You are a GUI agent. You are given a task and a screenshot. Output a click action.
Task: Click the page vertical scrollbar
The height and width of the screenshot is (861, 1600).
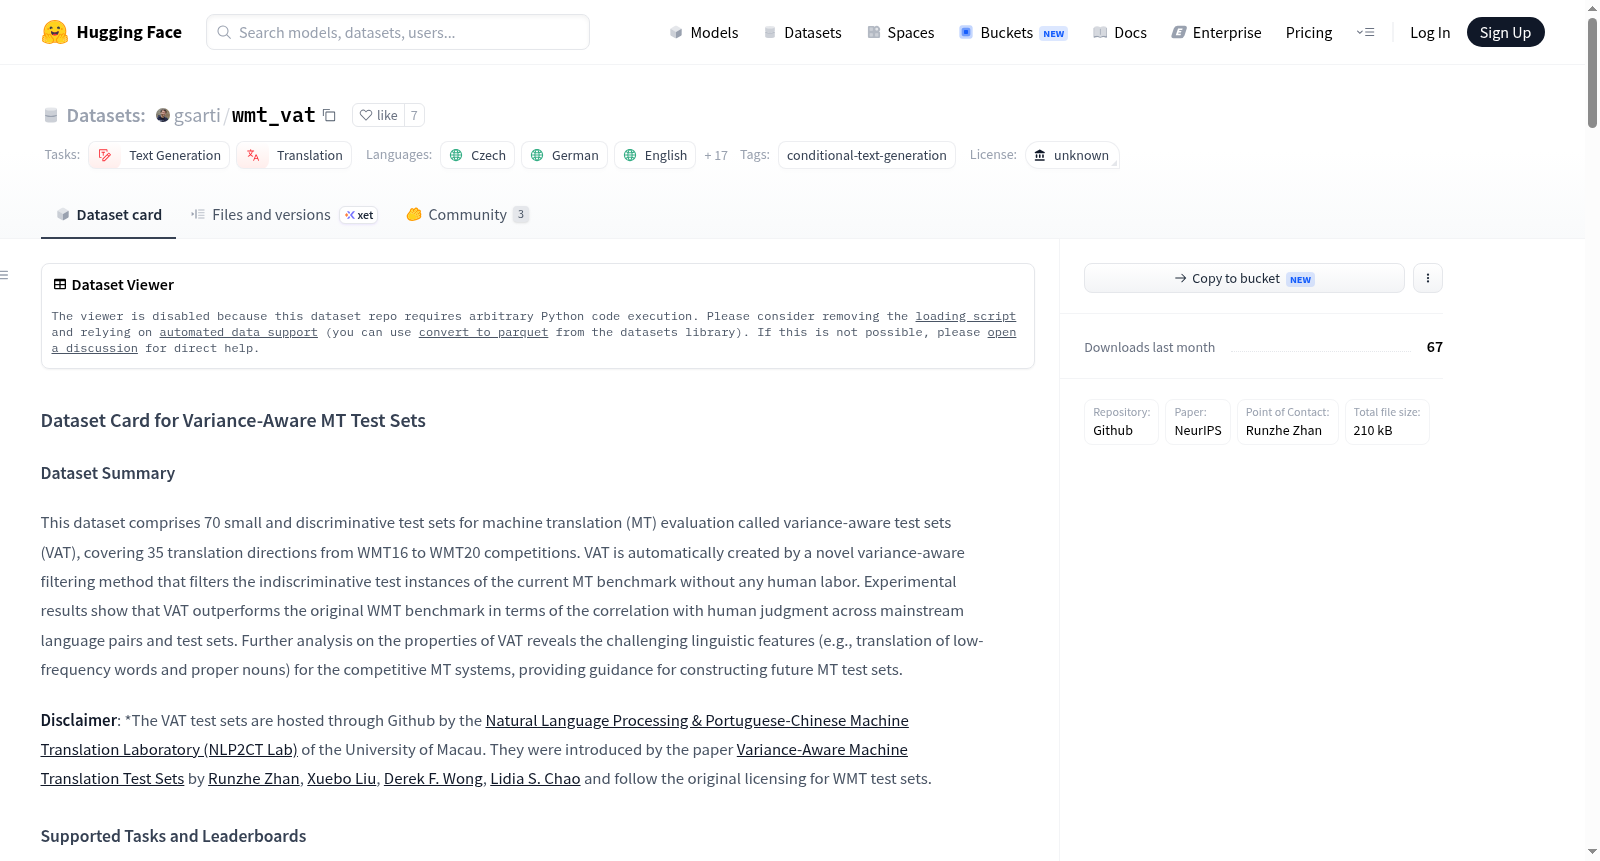coord(1592,430)
